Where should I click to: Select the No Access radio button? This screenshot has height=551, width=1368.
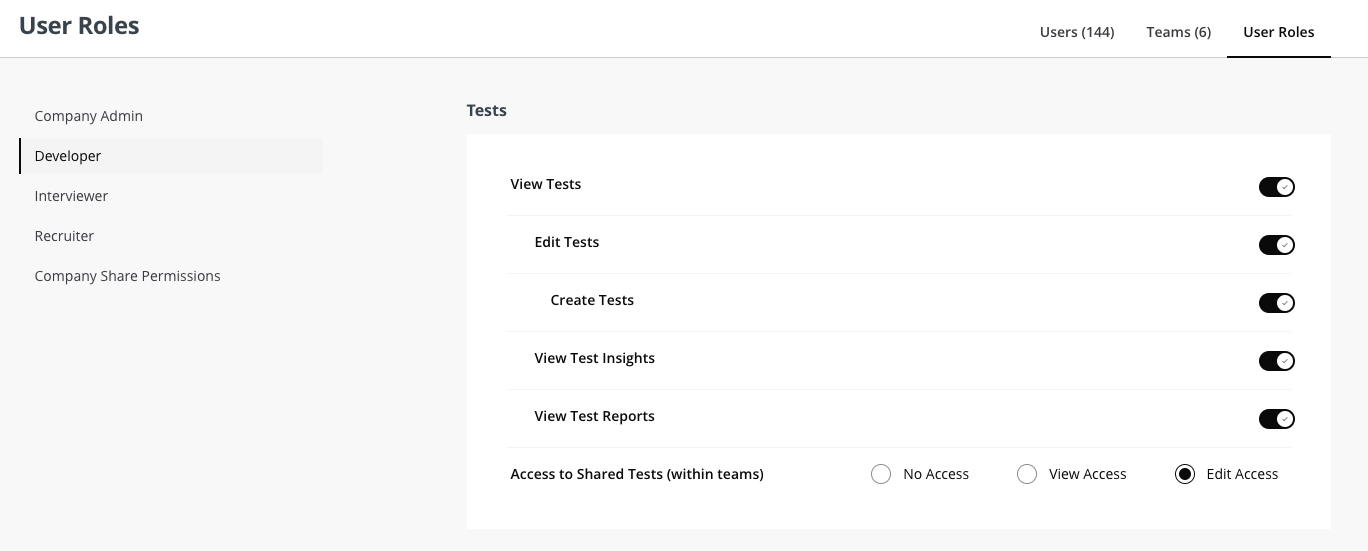(x=881, y=474)
